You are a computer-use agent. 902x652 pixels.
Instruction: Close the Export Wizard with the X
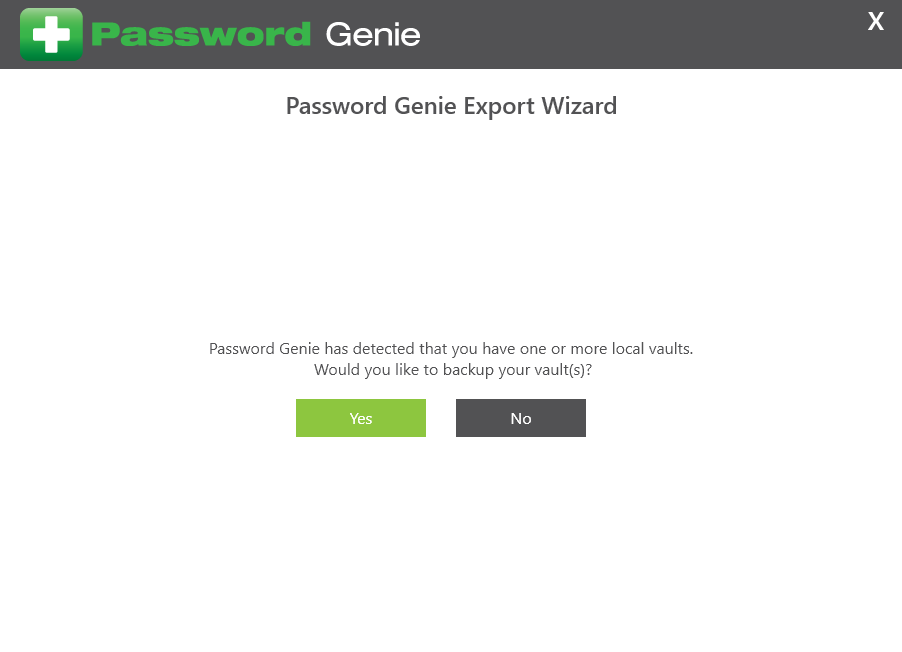point(876,22)
